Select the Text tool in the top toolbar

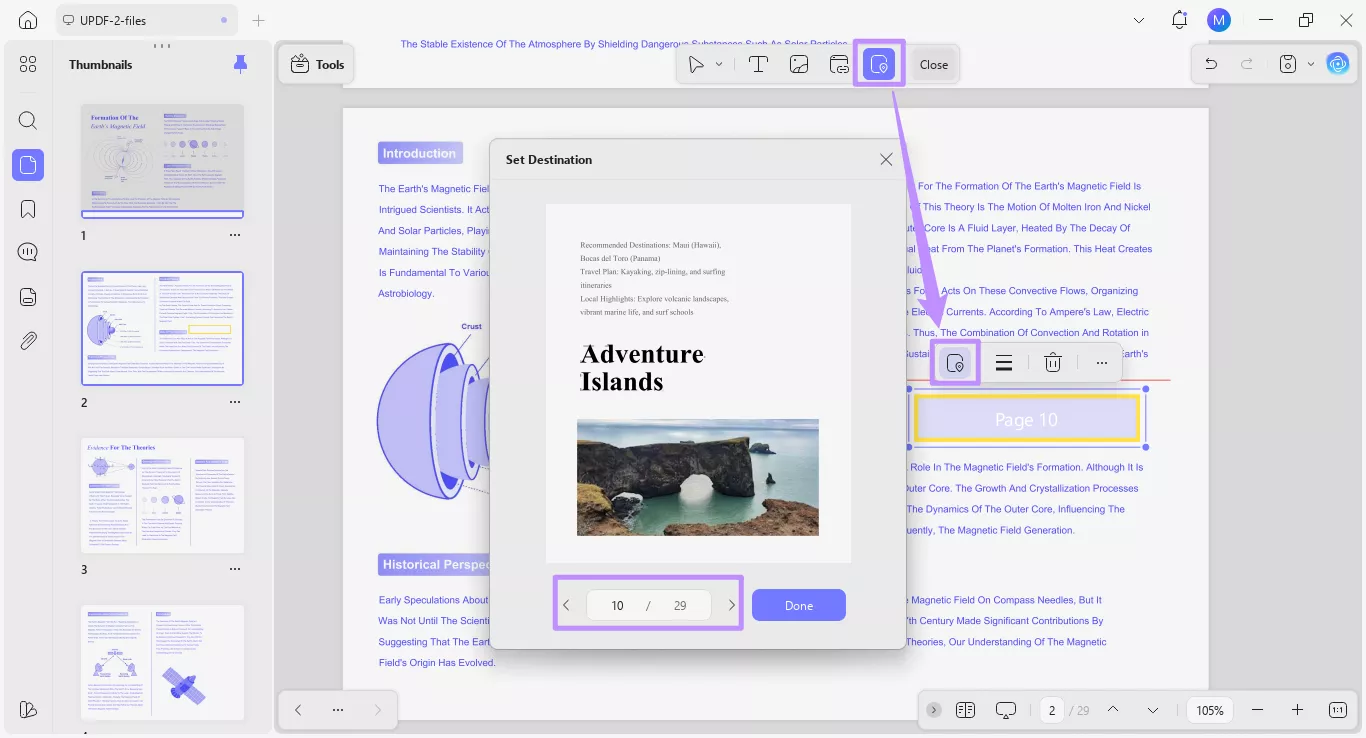tap(758, 63)
